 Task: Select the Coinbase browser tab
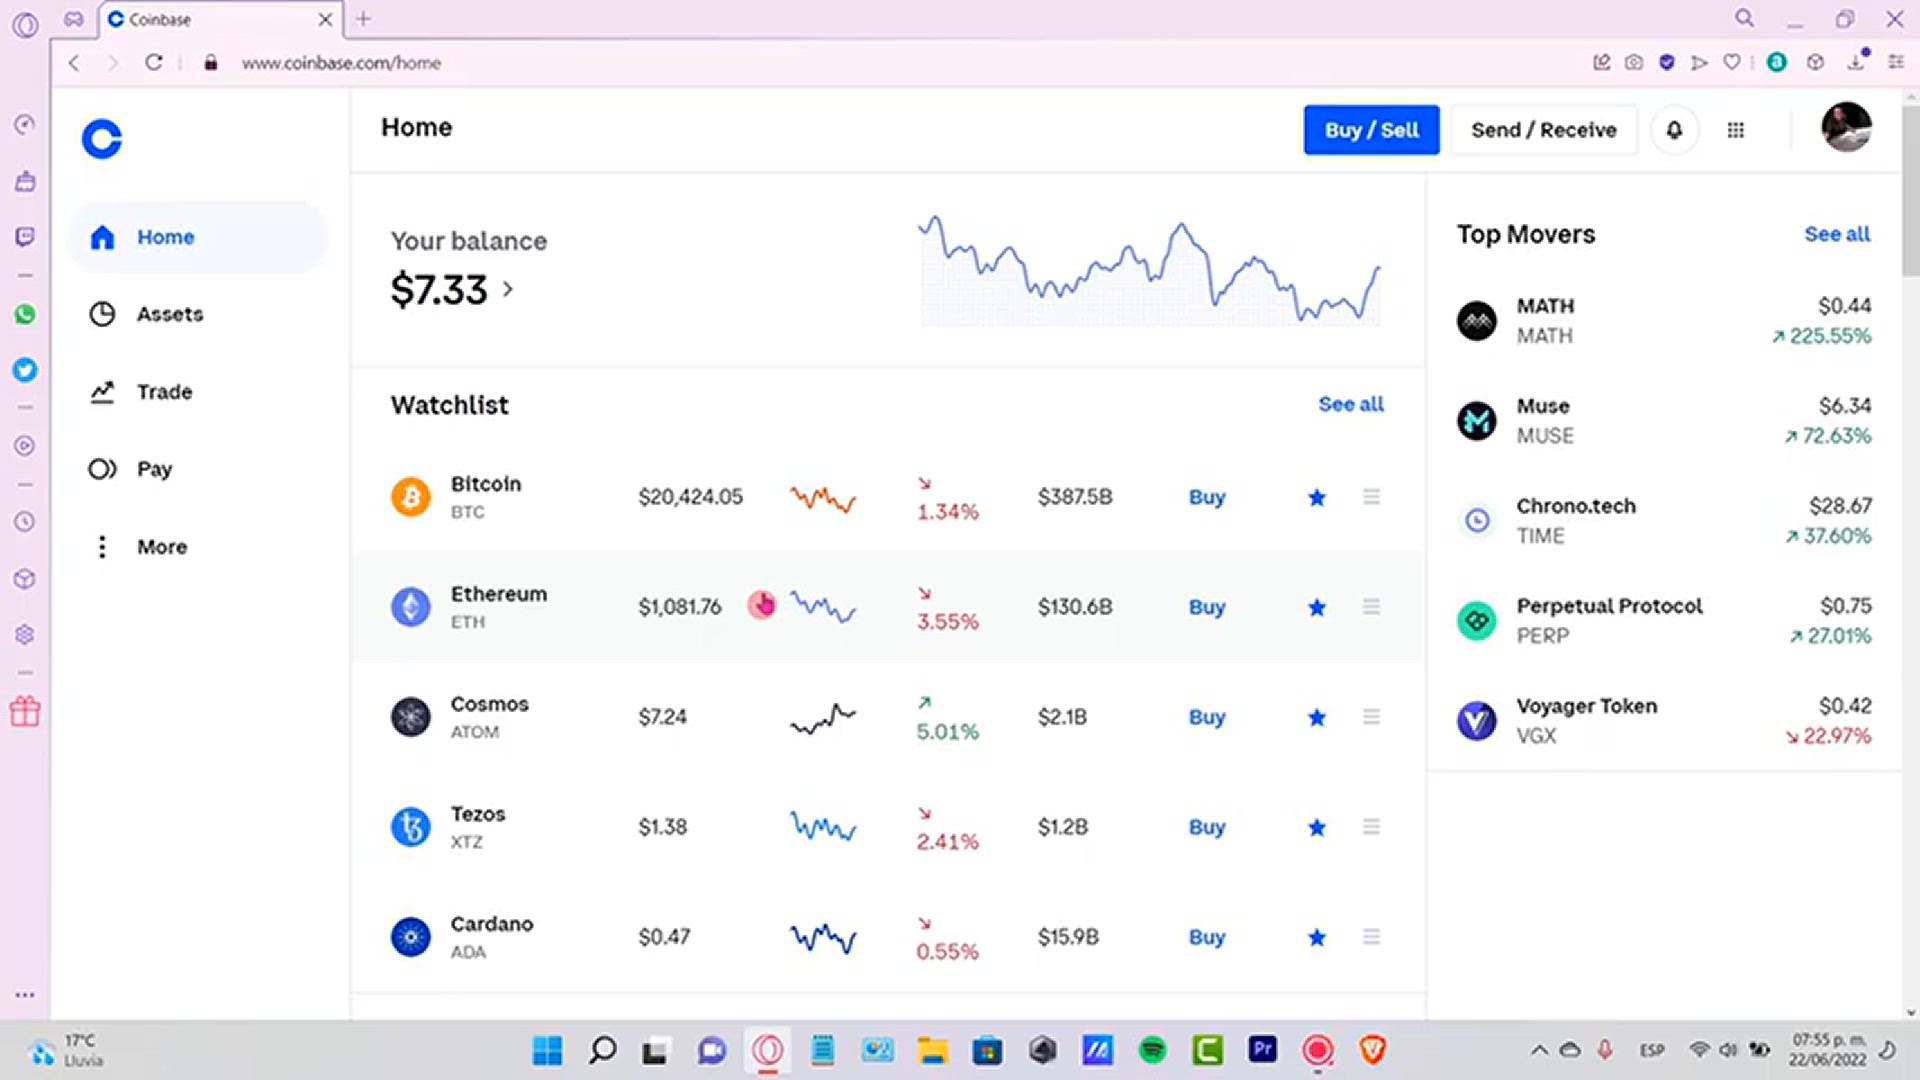(x=220, y=19)
